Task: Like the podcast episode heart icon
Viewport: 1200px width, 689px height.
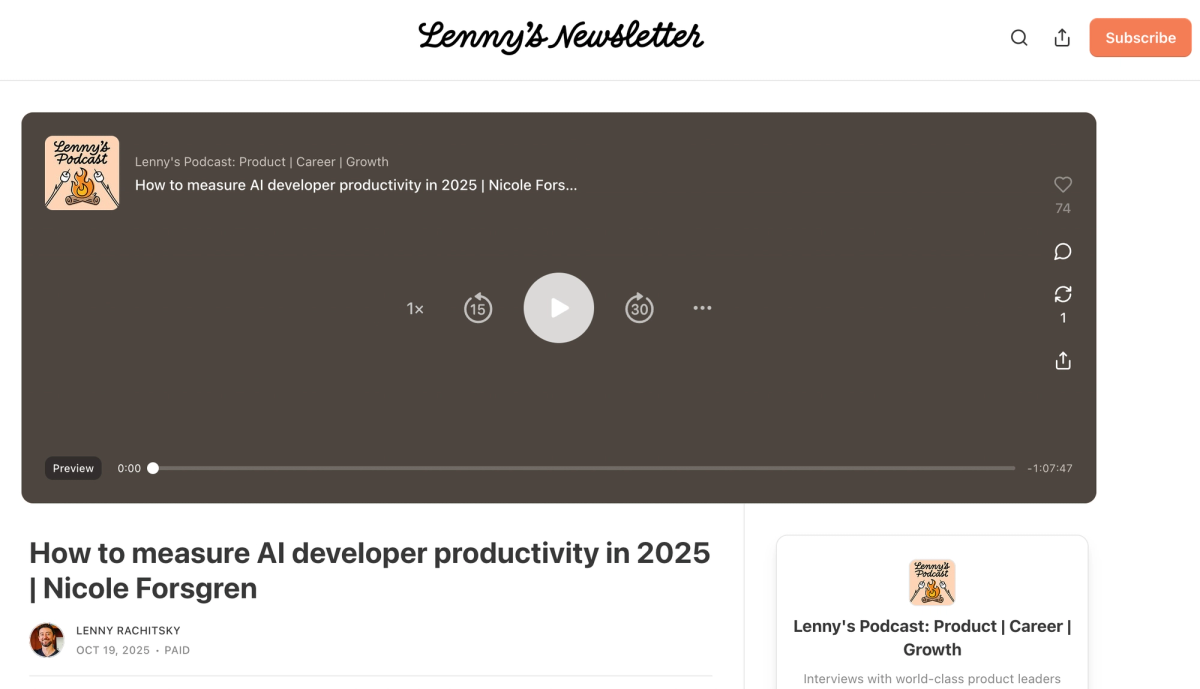Action: click(x=1062, y=184)
